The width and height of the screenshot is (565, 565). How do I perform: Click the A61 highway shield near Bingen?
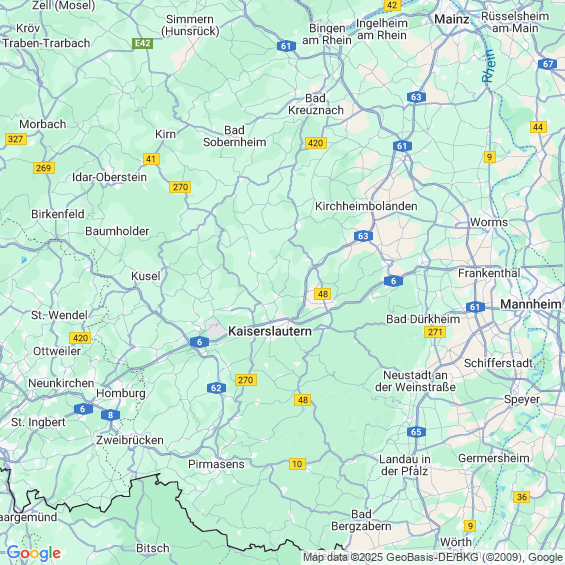(286, 46)
